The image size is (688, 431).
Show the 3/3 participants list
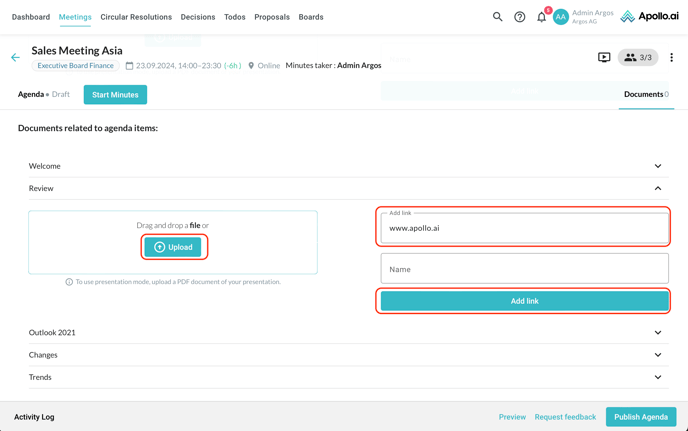[x=638, y=58]
